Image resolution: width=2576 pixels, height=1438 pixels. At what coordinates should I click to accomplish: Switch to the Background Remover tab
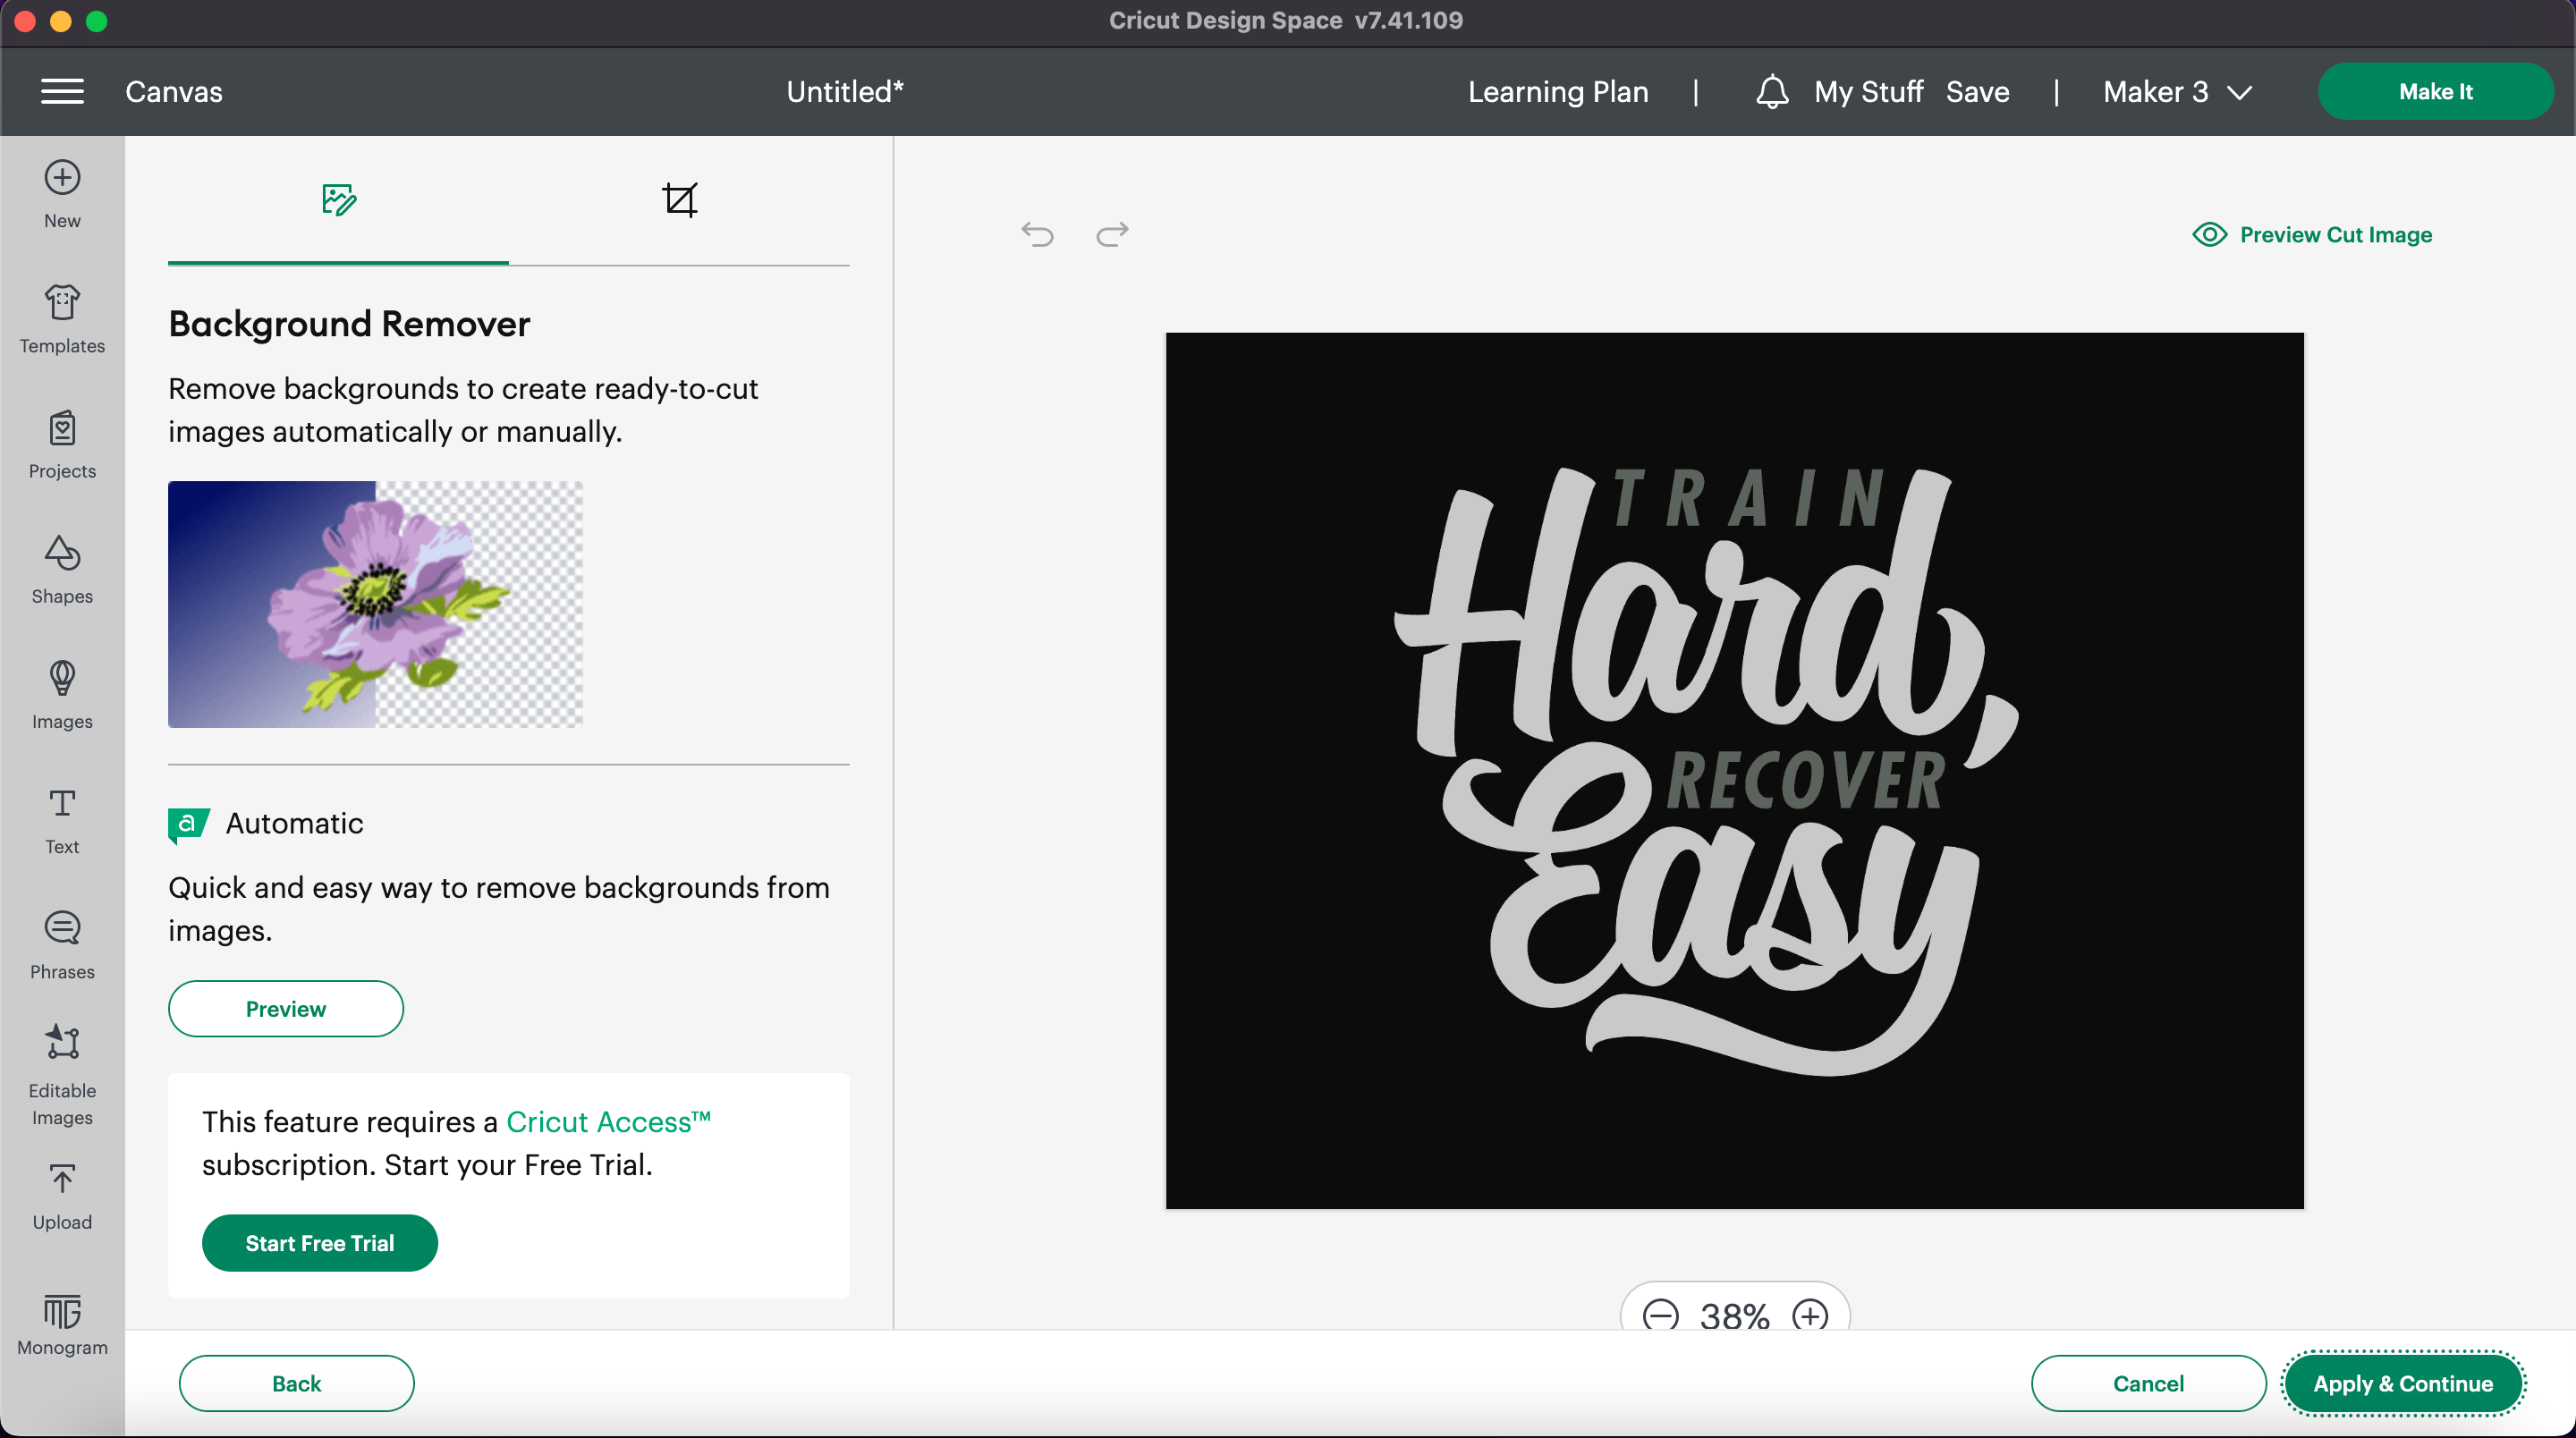click(x=339, y=200)
